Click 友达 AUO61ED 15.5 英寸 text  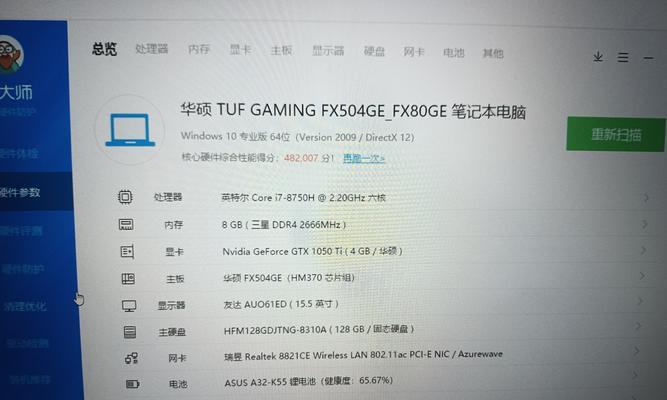click(x=281, y=304)
